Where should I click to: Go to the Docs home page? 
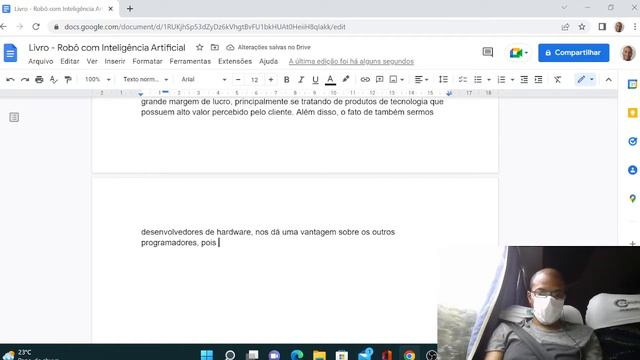[x=10, y=53]
